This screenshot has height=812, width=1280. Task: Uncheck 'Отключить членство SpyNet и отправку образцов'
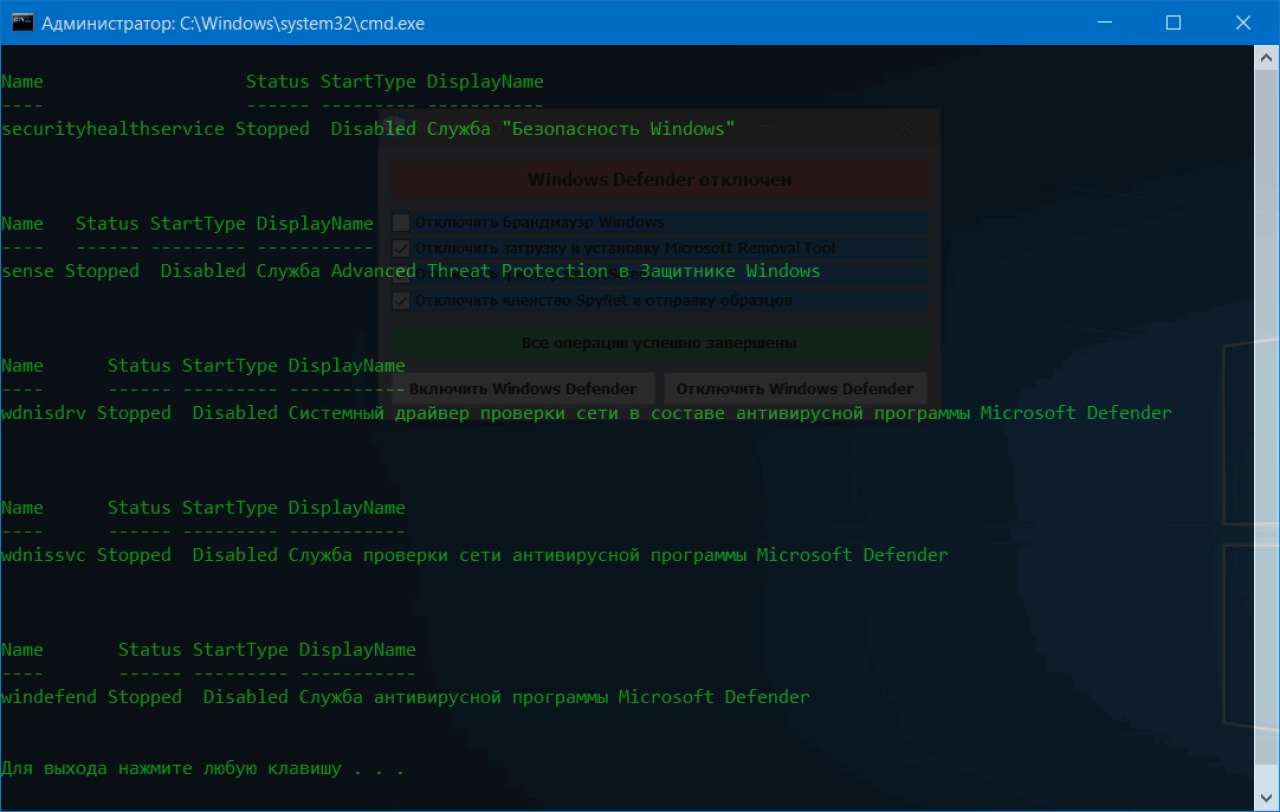pos(401,300)
